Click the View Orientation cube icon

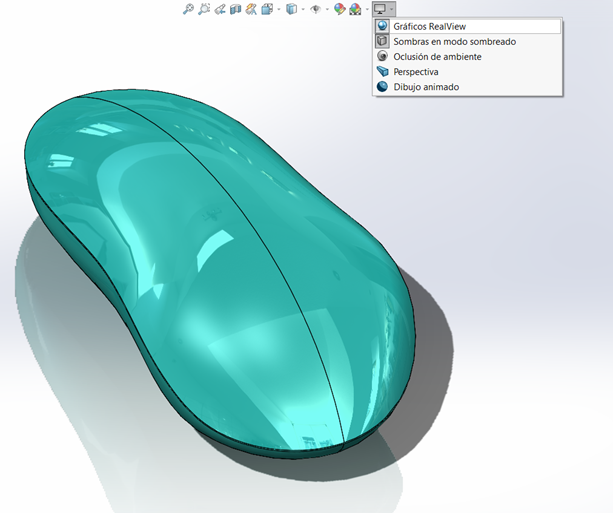tap(267, 9)
